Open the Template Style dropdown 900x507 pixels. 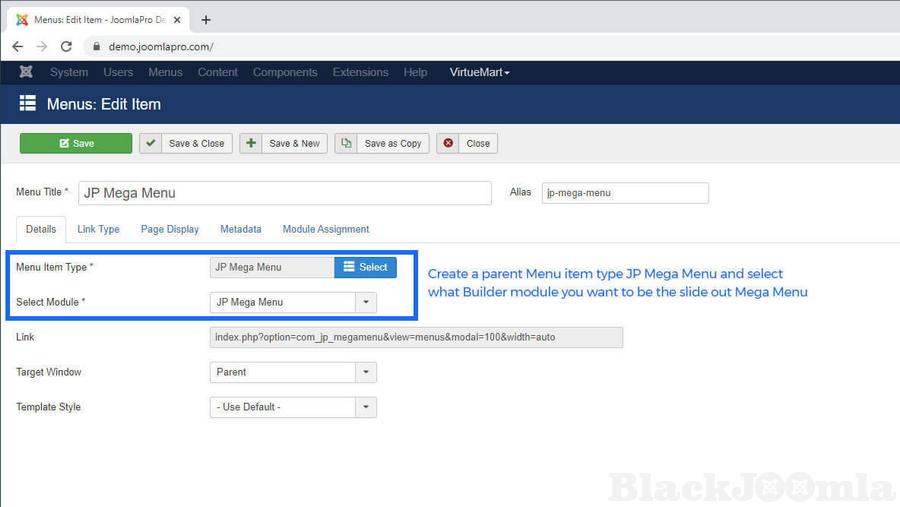click(x=293, y=407)
